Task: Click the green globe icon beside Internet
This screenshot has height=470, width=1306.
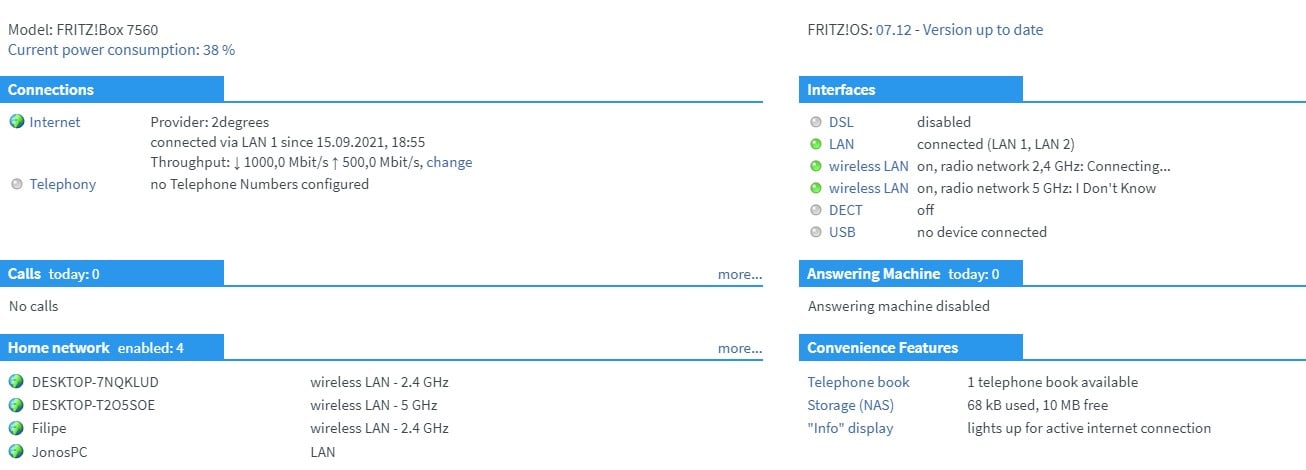Action: pyautogui.click(x=16, y=122)
